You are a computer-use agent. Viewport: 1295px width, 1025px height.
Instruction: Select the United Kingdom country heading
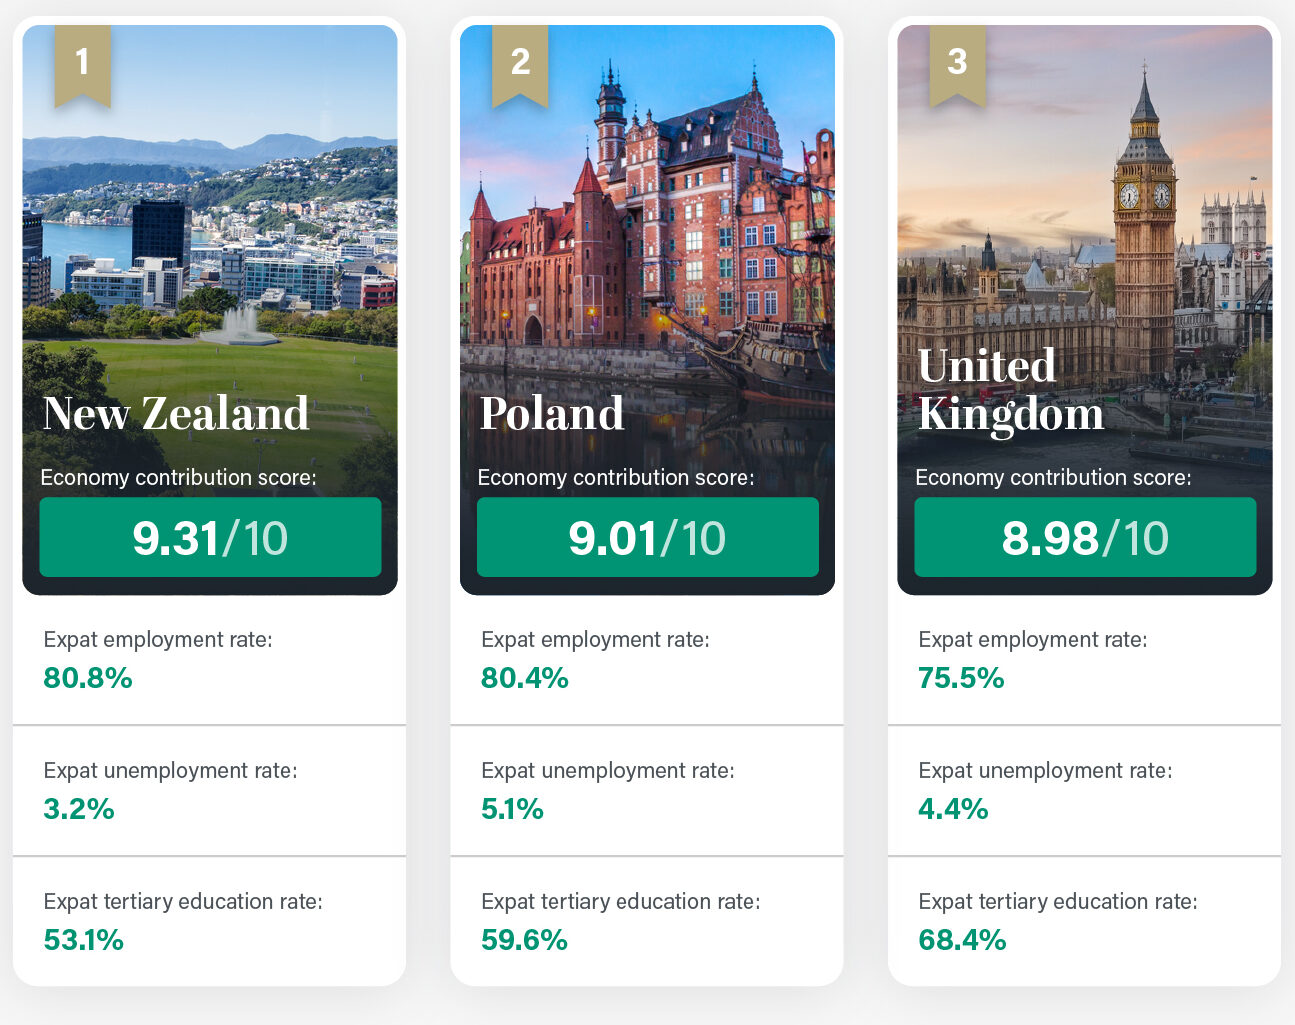(x=1010, y=390)
